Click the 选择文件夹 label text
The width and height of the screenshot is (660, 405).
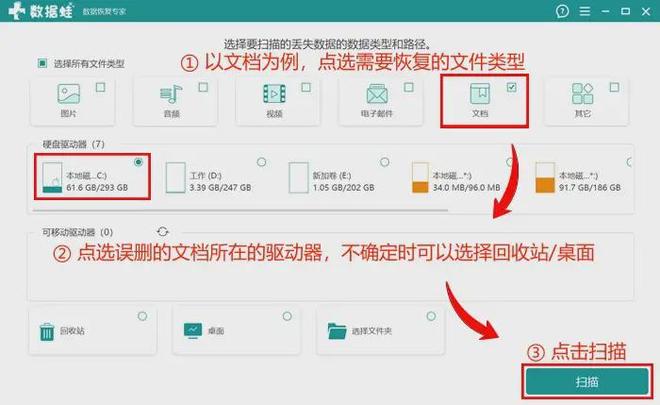click(x=372, y=331)
